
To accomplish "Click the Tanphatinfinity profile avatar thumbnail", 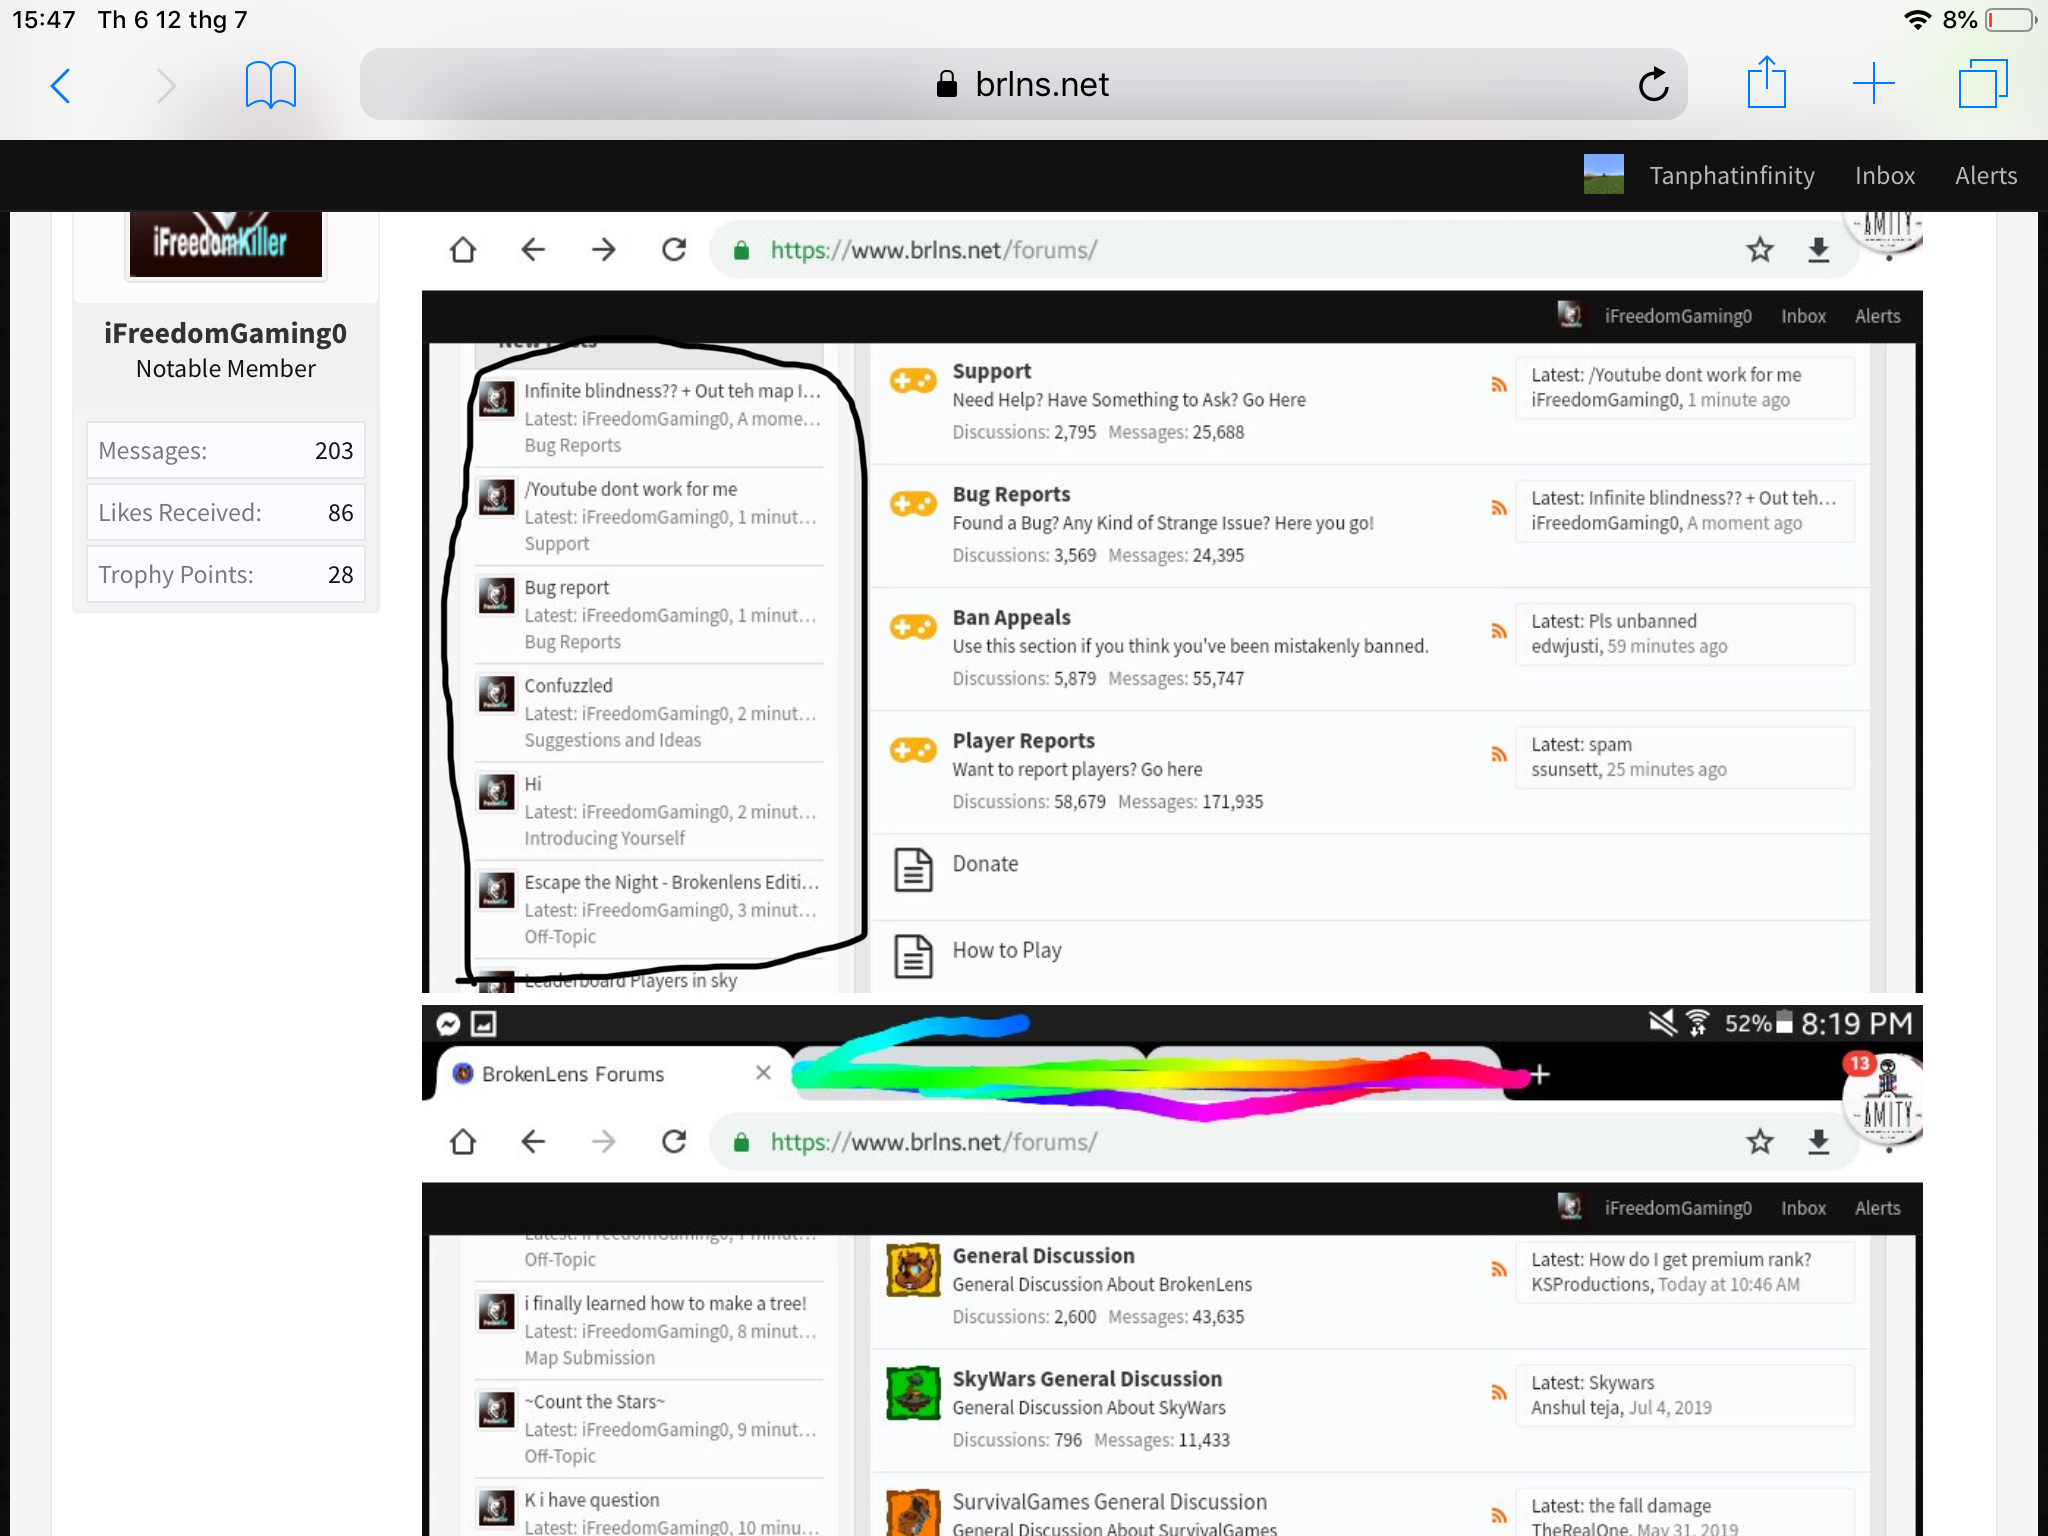I will click(1603, 175).
